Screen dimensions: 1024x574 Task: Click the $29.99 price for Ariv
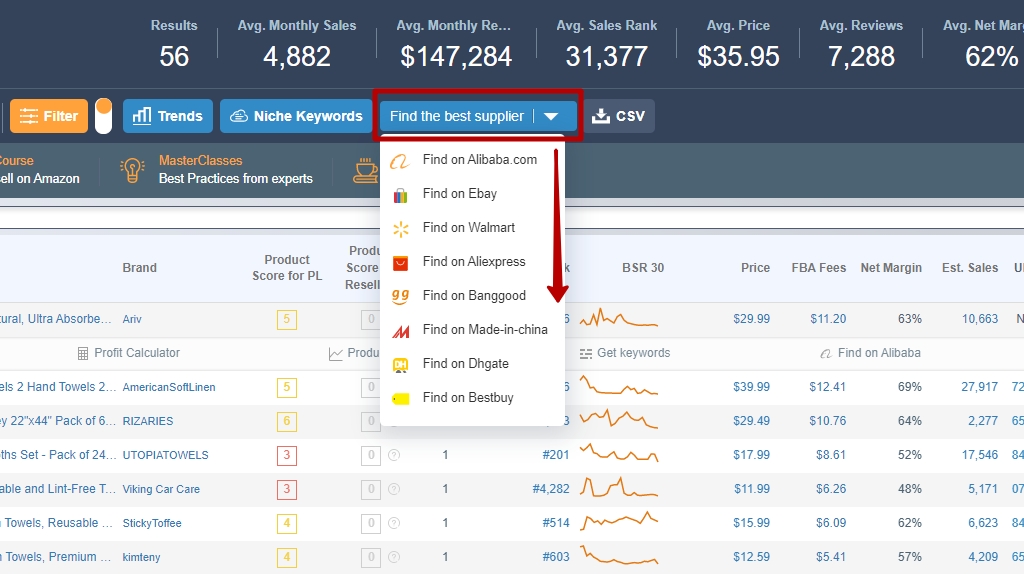752,319
